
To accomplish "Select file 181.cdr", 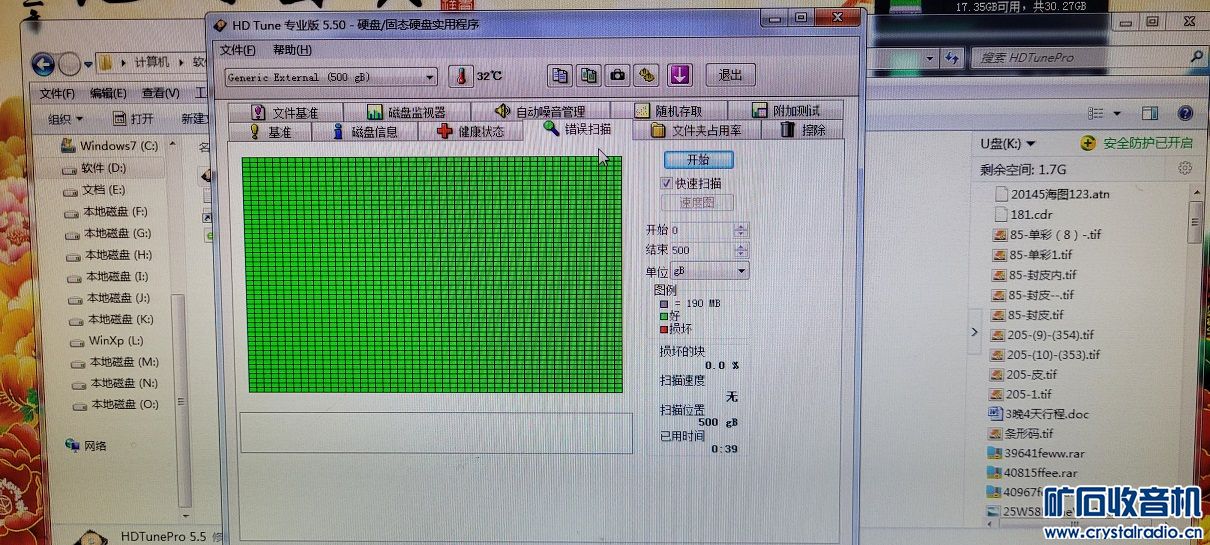I will (x=1023, y=214).
